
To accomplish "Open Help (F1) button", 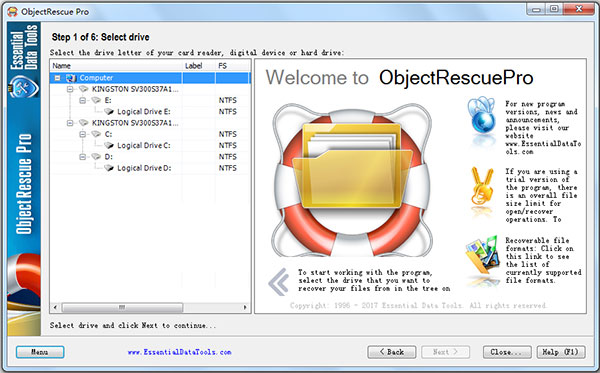I will [561, 352].
